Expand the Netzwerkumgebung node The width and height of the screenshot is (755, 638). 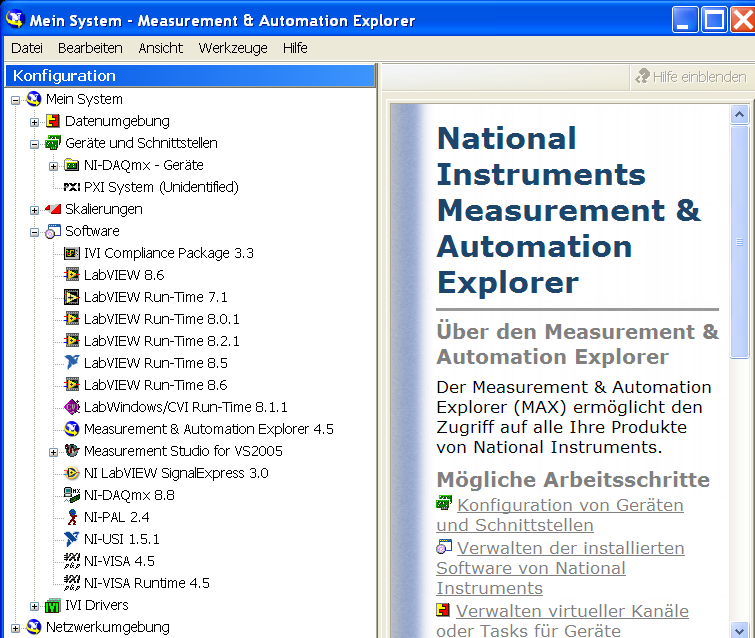click(15, 628)
